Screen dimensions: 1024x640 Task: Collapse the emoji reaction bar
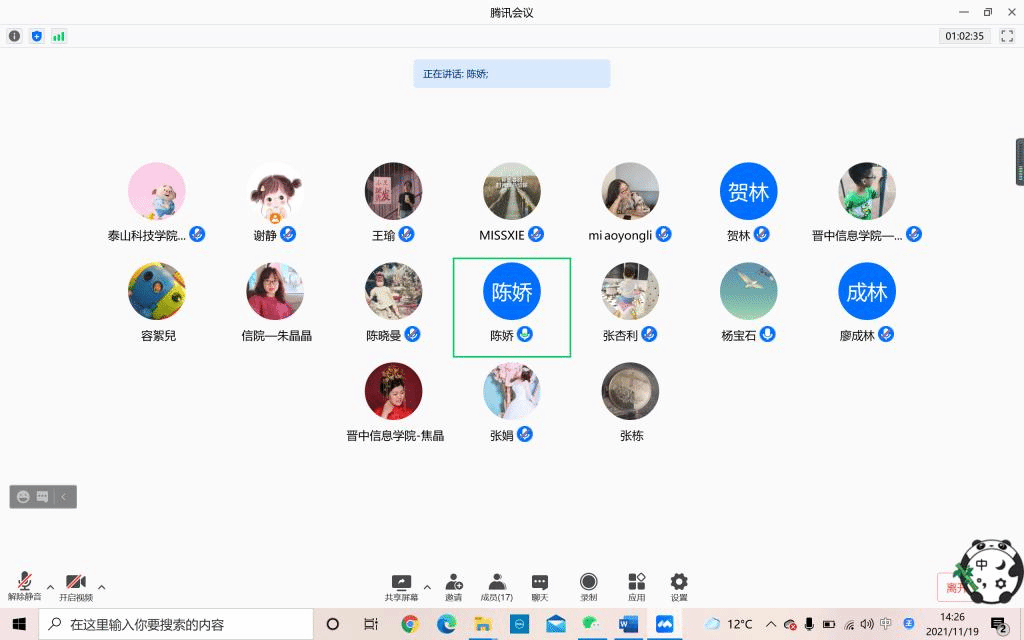pos(64,496)
